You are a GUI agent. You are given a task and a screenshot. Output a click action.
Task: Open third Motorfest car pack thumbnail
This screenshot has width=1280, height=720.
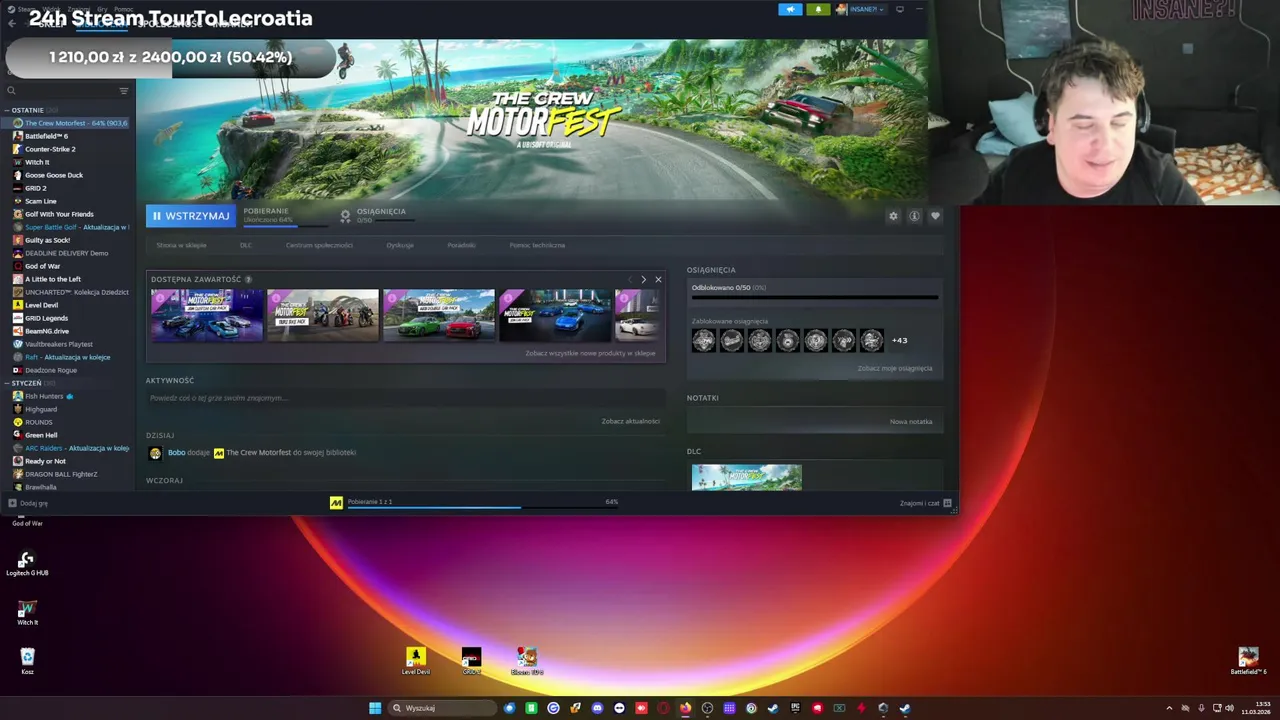click(x=439, y=315)
